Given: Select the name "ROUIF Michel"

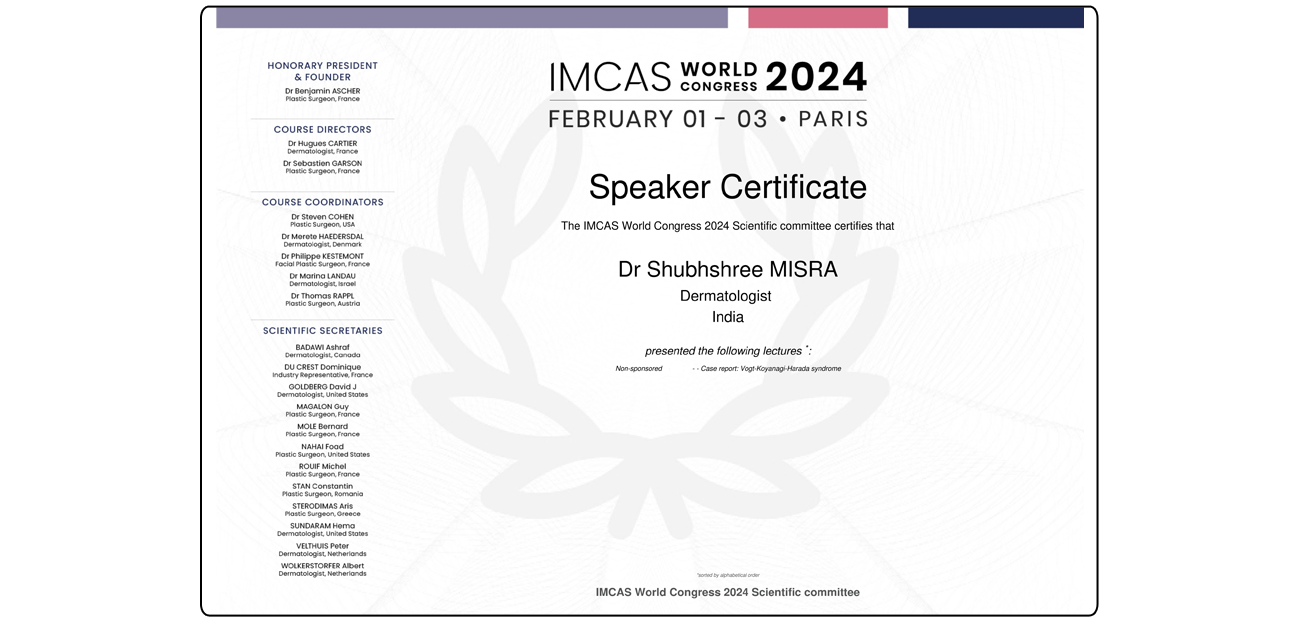Looking at the screenshot, I should 322,466.
